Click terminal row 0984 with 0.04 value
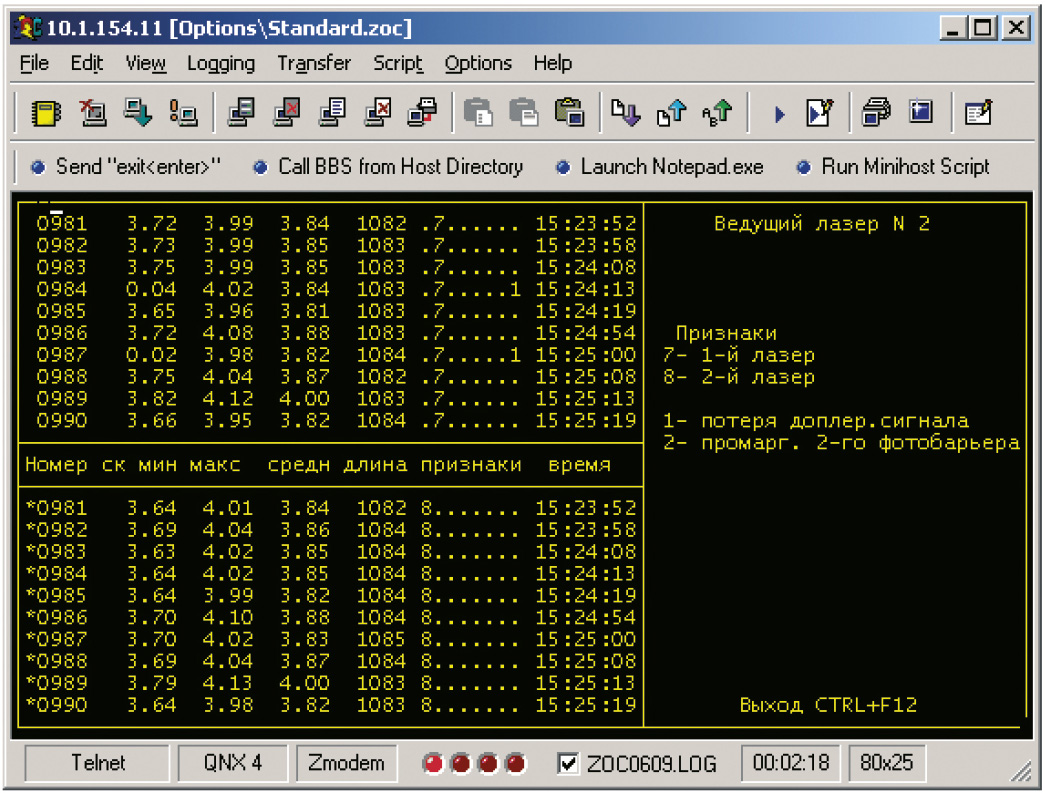This screenshot has height=793, width=1045. click(336, 289)
